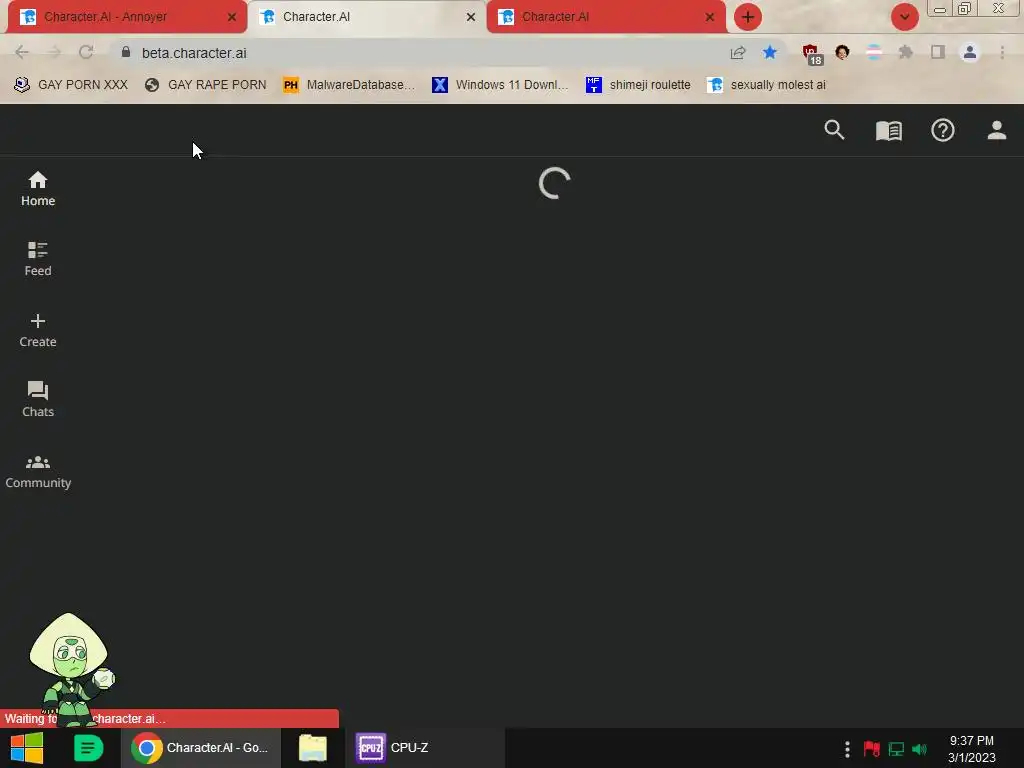Expand the tab search dropdown arrow
This screenshot has width=1024, height=768.
pos(904,17)
